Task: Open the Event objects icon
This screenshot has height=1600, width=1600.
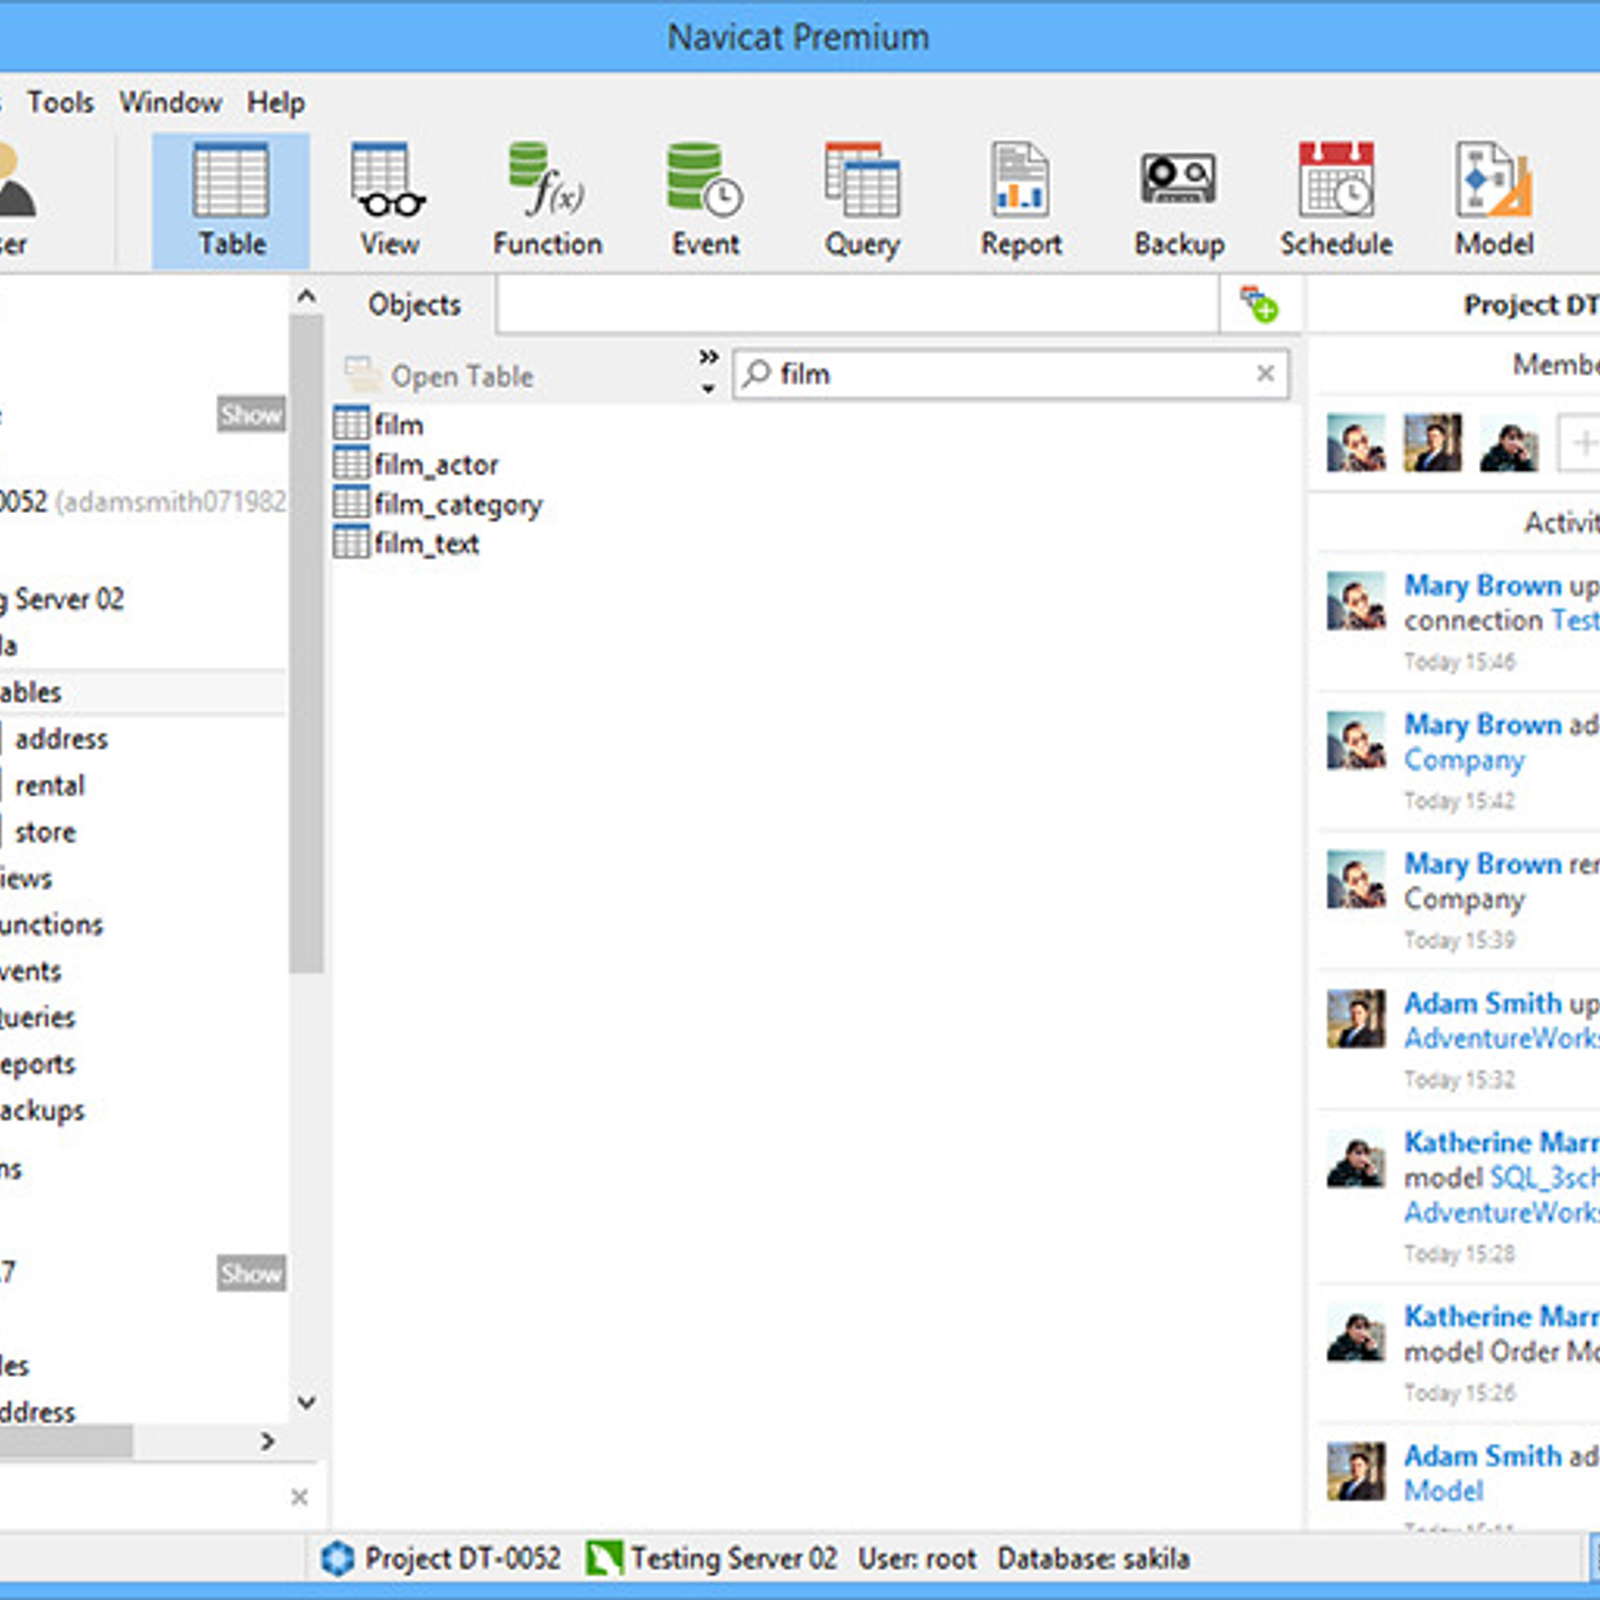Action: [705, 201]
